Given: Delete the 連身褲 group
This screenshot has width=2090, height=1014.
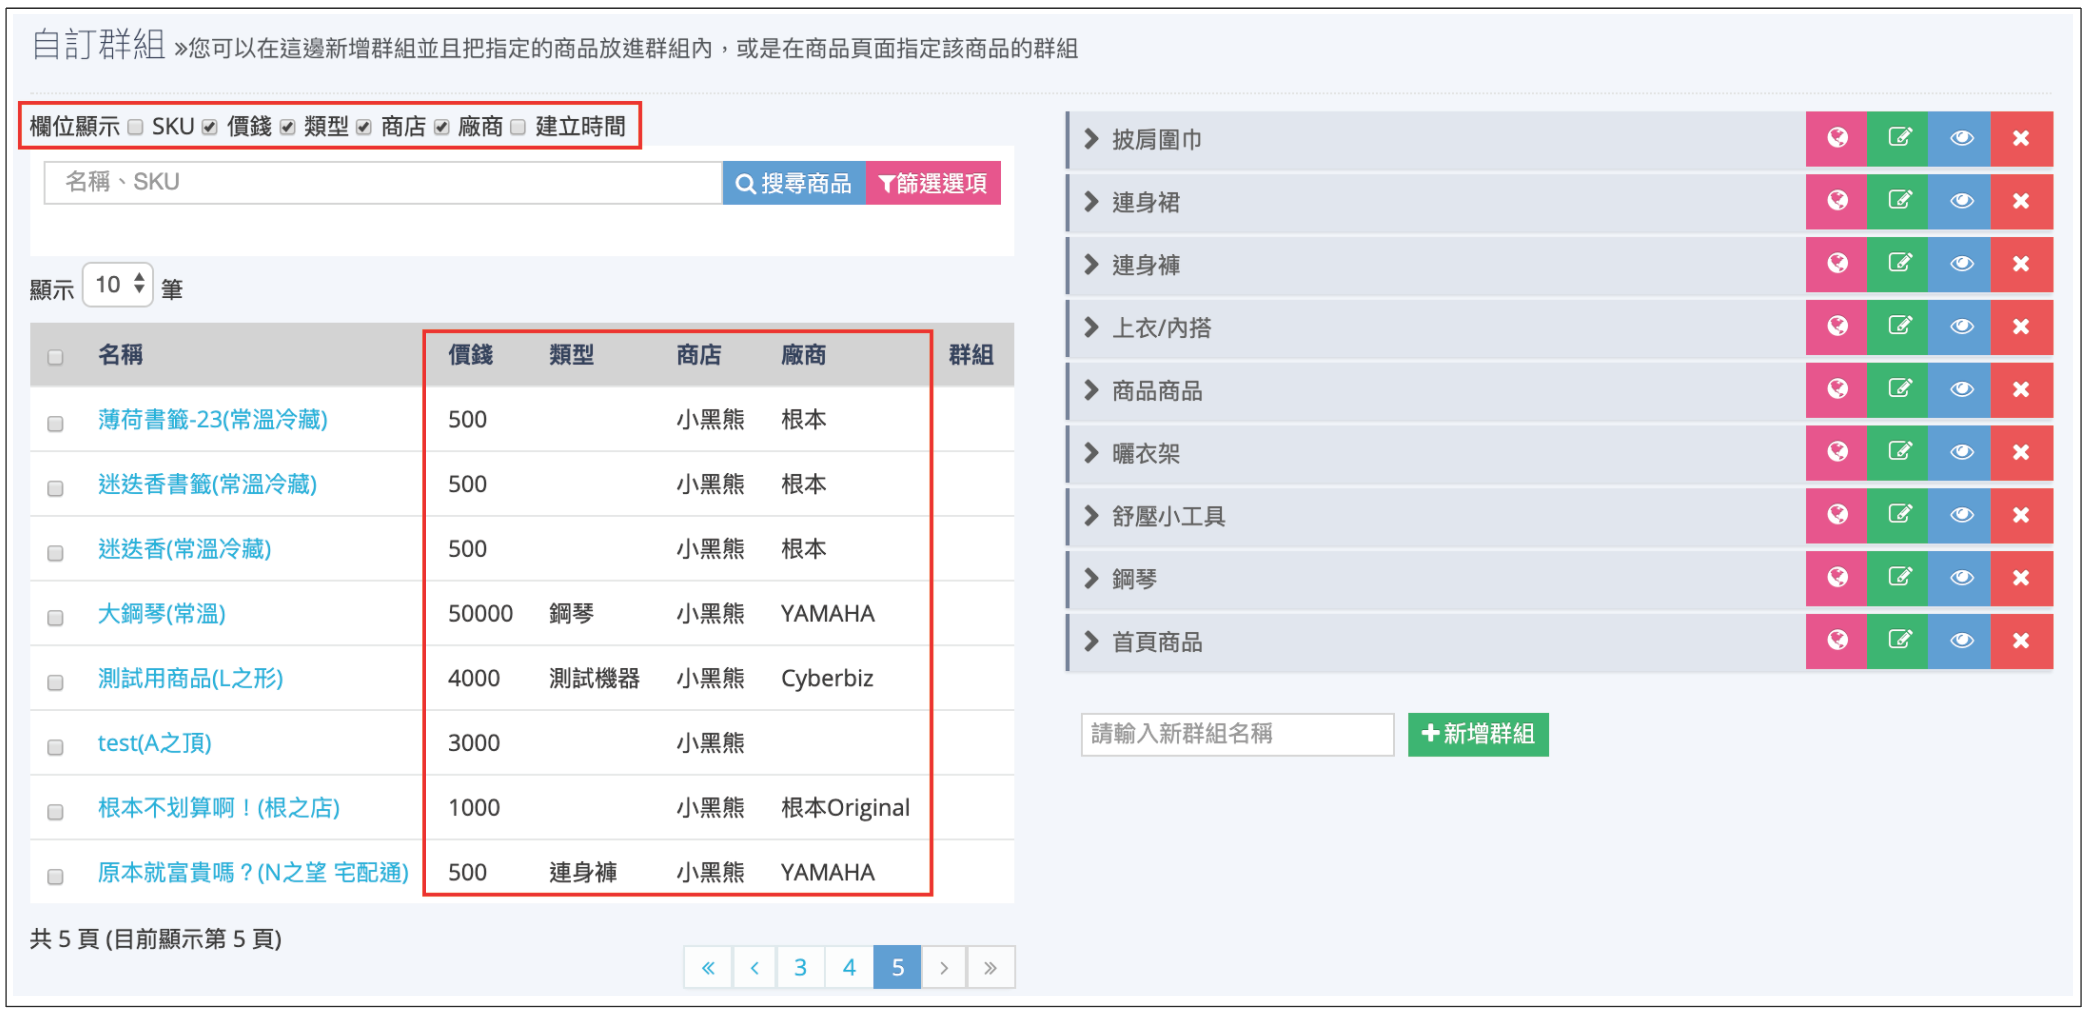Looking at the screenshot, I should point(2021,265).
